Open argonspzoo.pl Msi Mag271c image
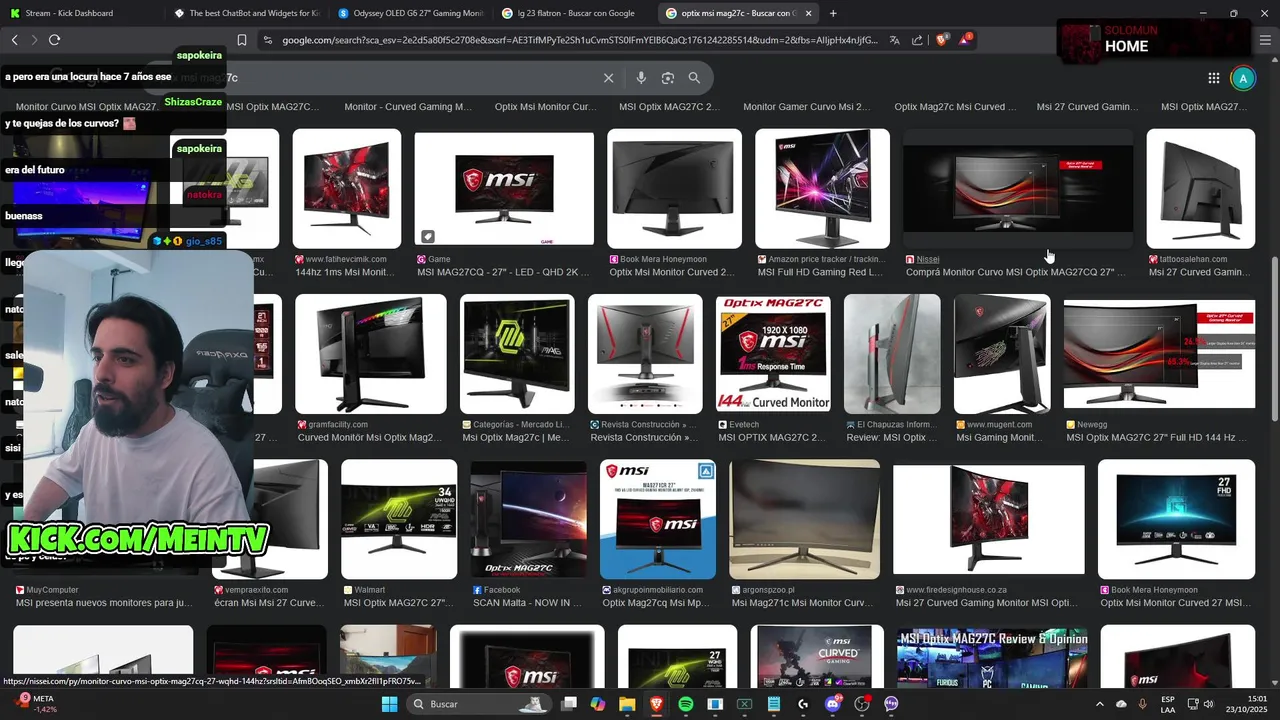 pyautogui.click(x=804, y=519)
